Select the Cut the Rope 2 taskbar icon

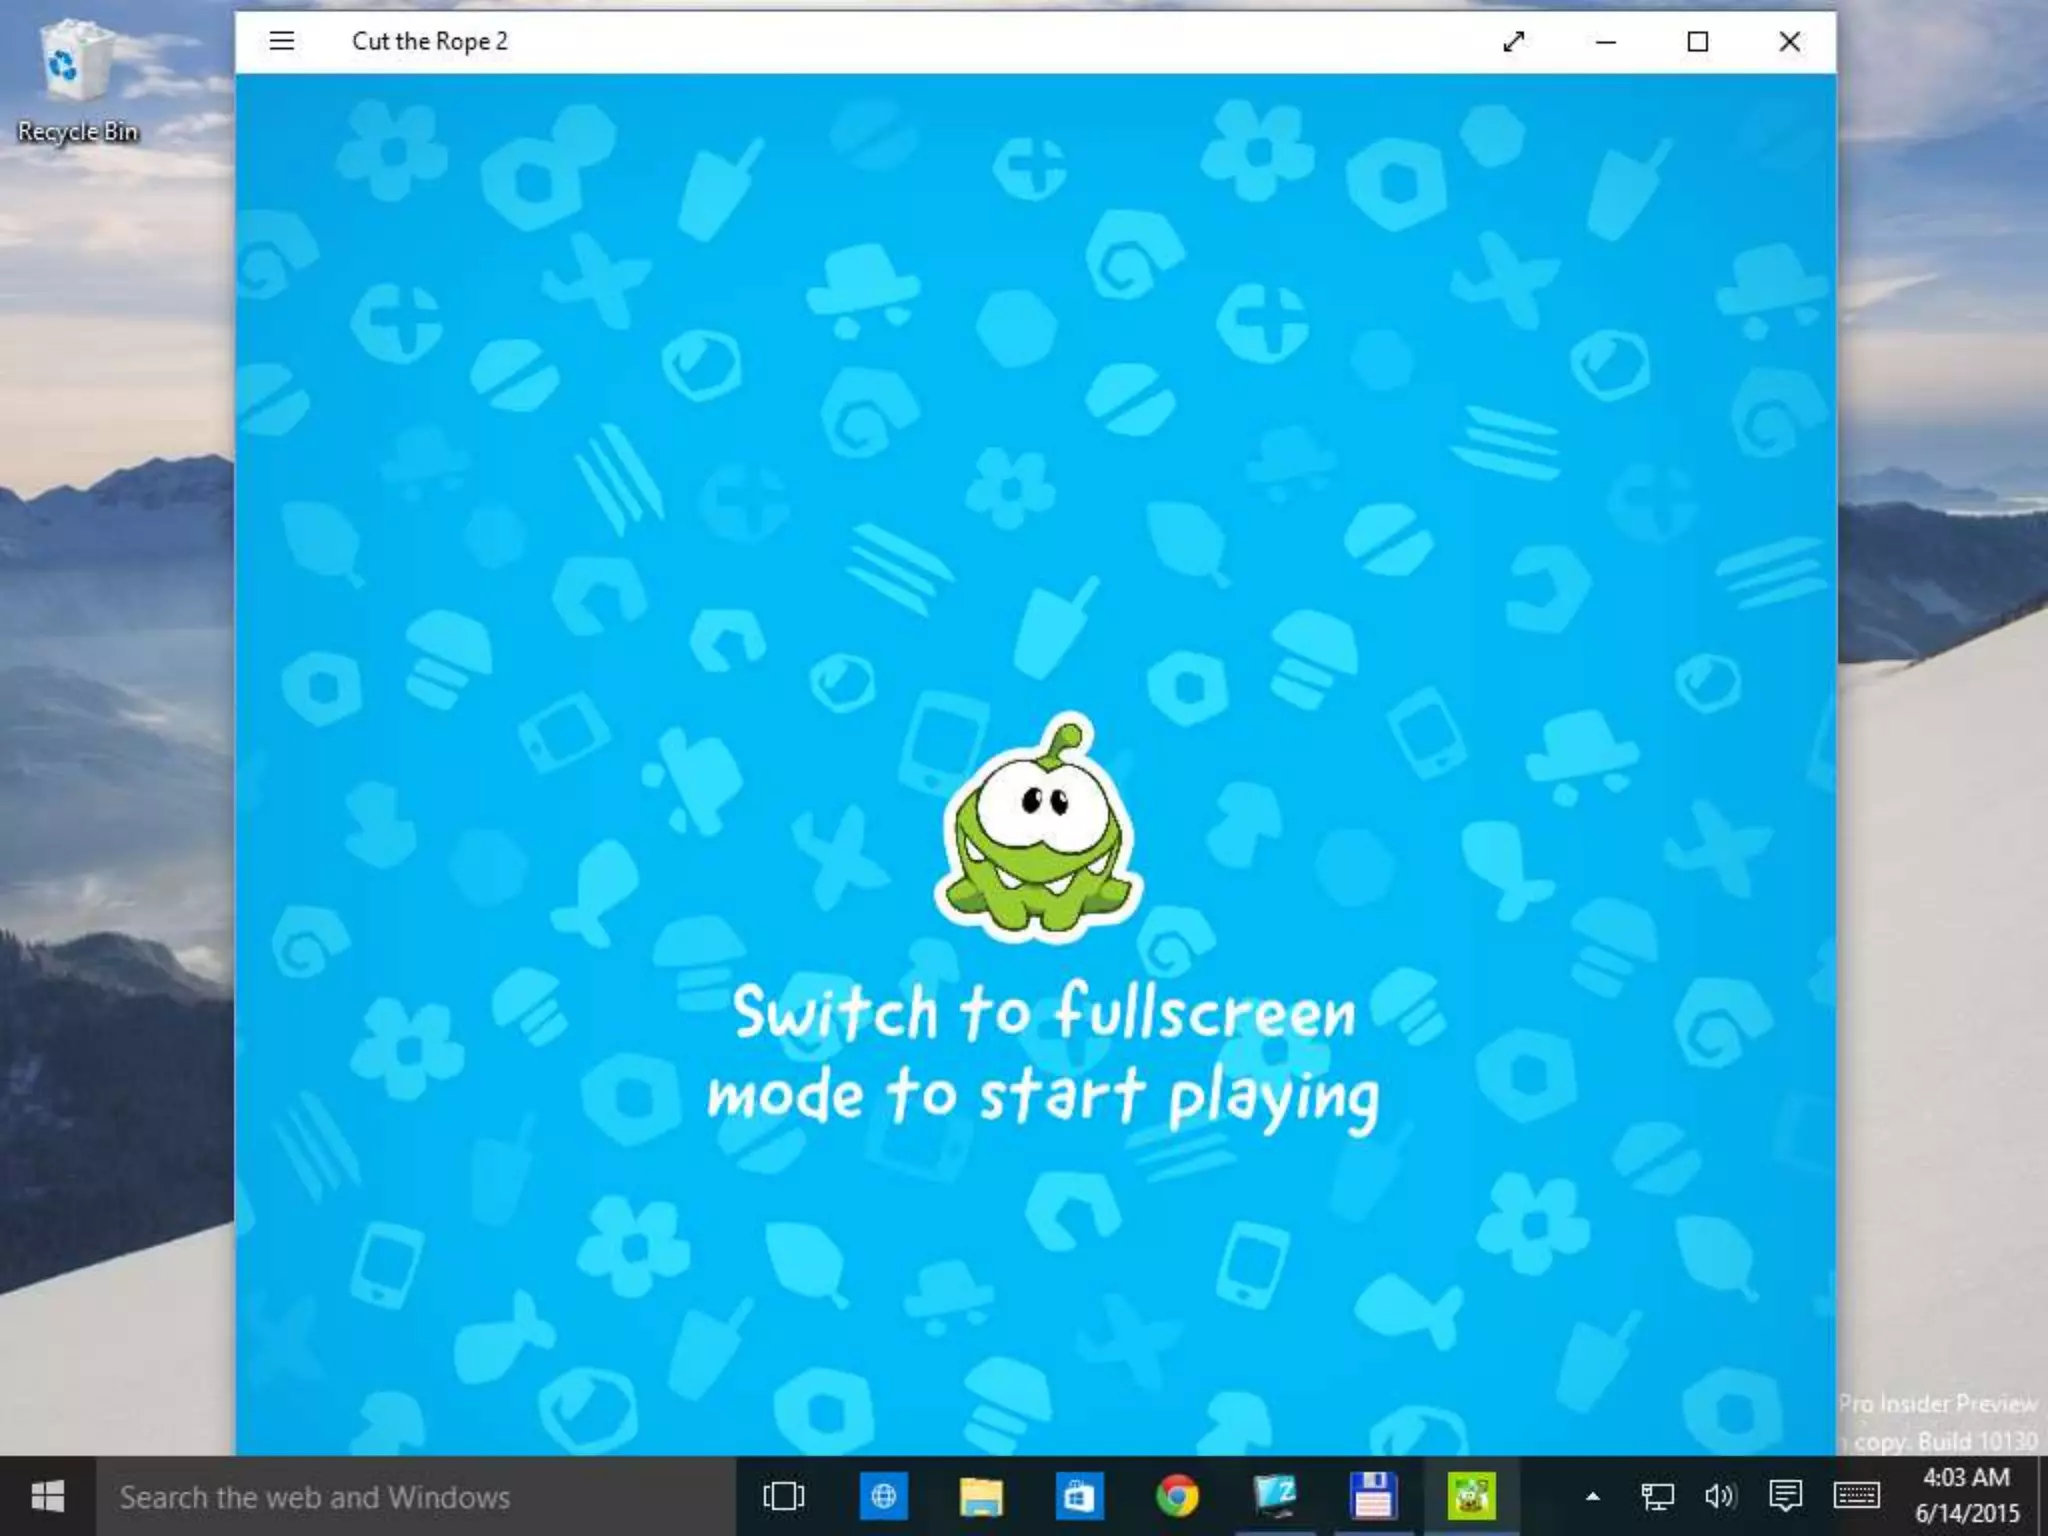tap(1471, 1496)
